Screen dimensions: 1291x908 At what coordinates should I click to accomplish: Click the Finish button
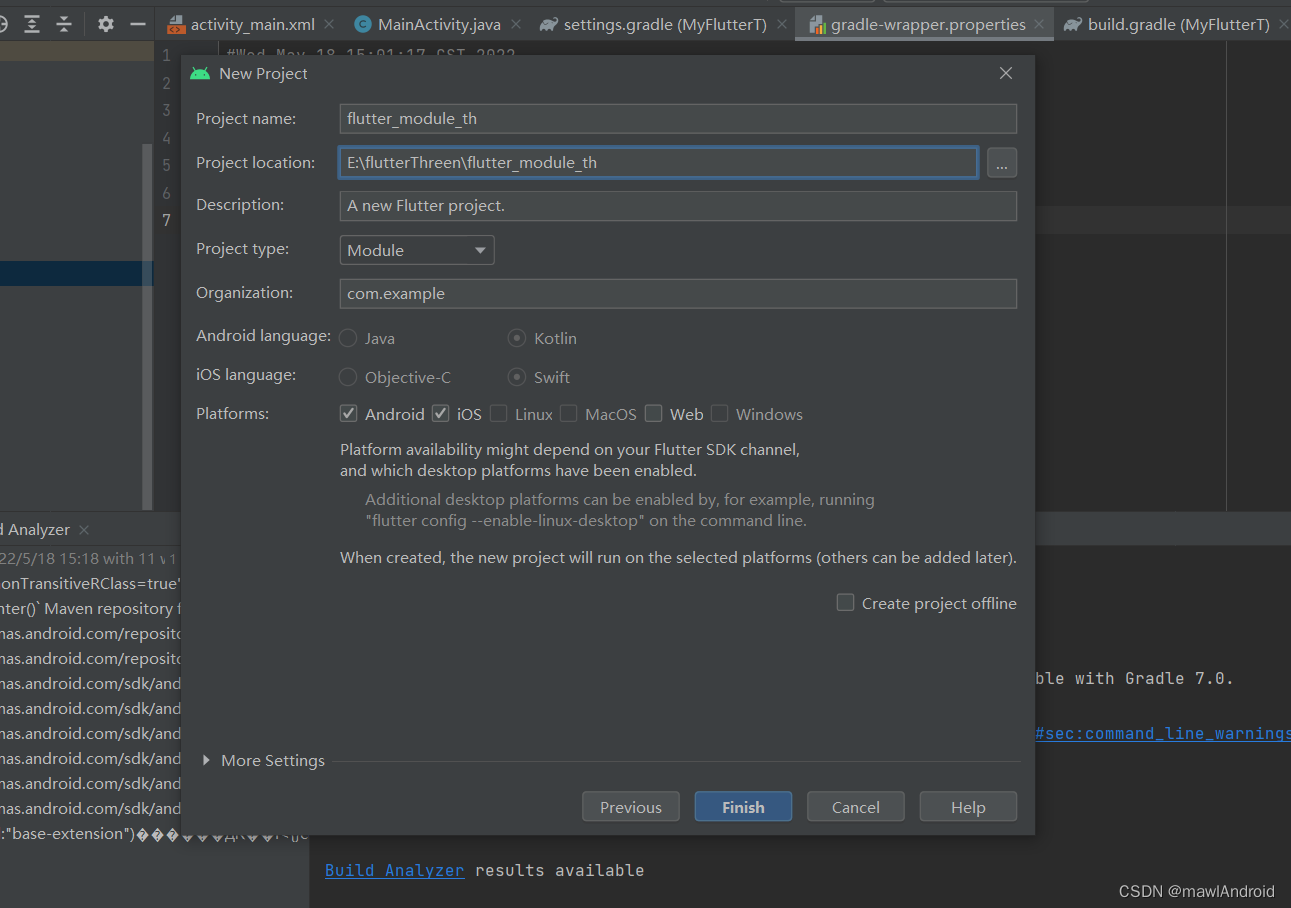743,807
